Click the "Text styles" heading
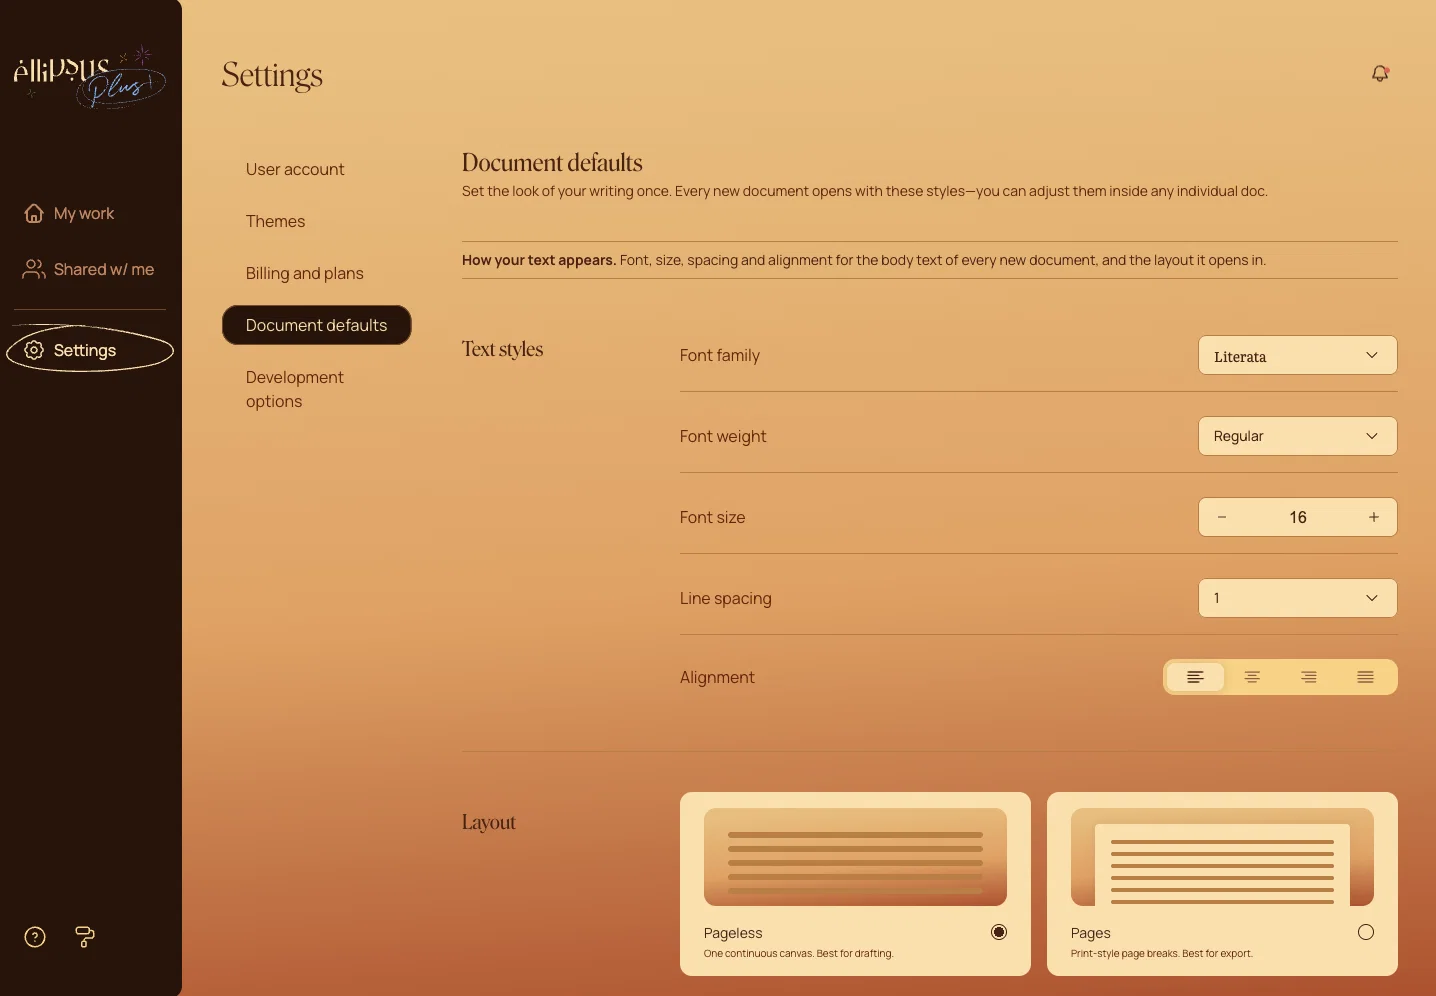Viewport: 1436px width, 996px height. pos(502,349)
